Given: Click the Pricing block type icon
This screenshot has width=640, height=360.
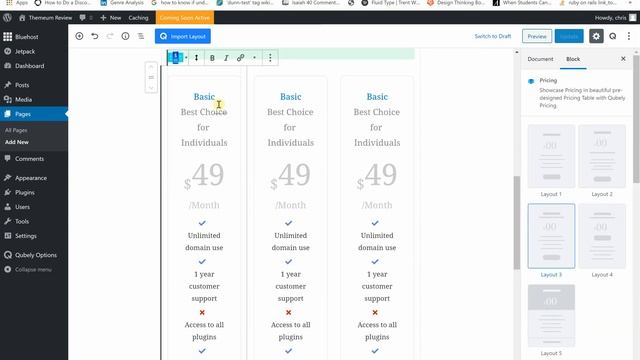Looking at the screenshot, I should click(x=176, y=58).
